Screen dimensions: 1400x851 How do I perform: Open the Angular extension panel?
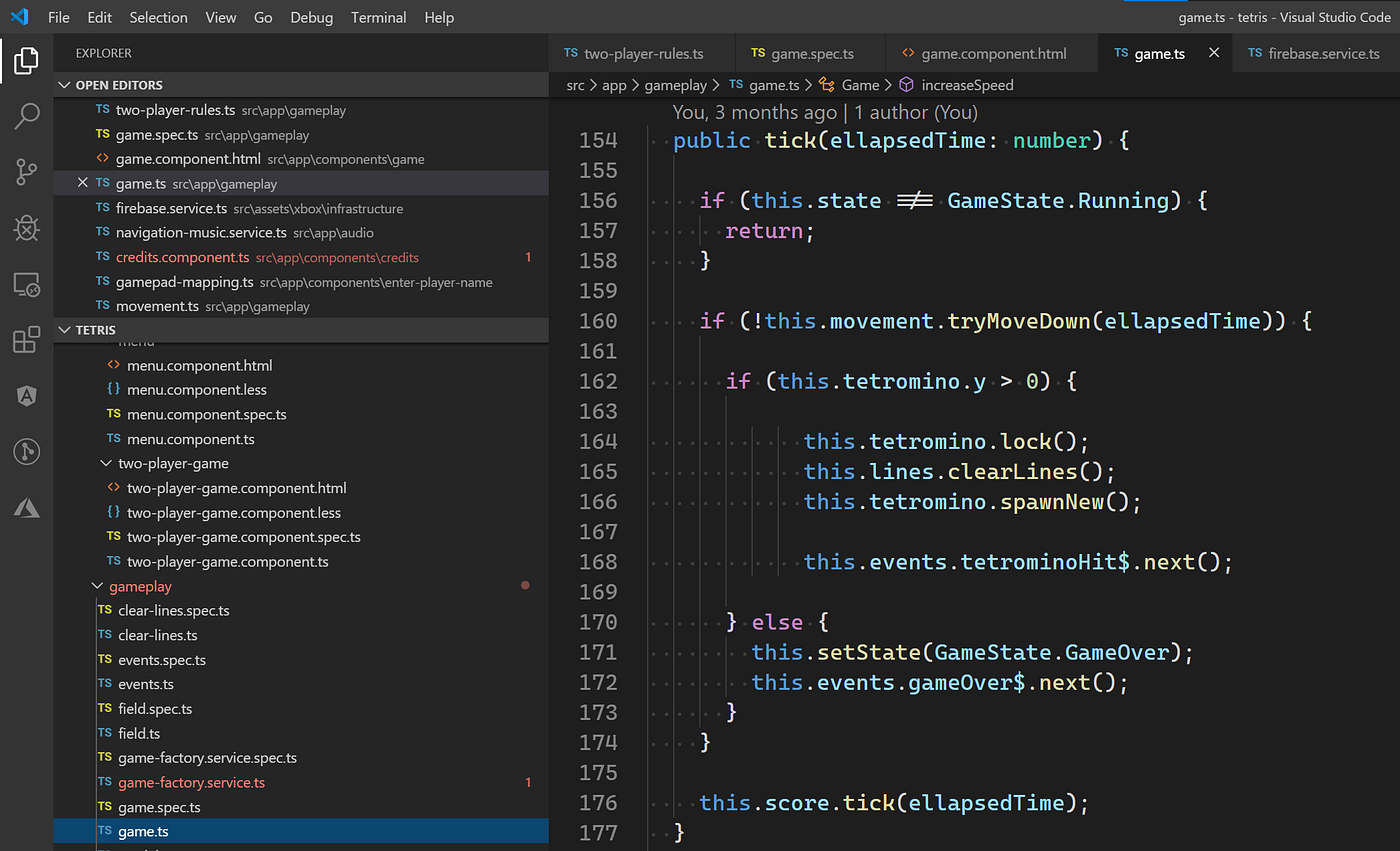pyautogui.click(x=26, y=395)
